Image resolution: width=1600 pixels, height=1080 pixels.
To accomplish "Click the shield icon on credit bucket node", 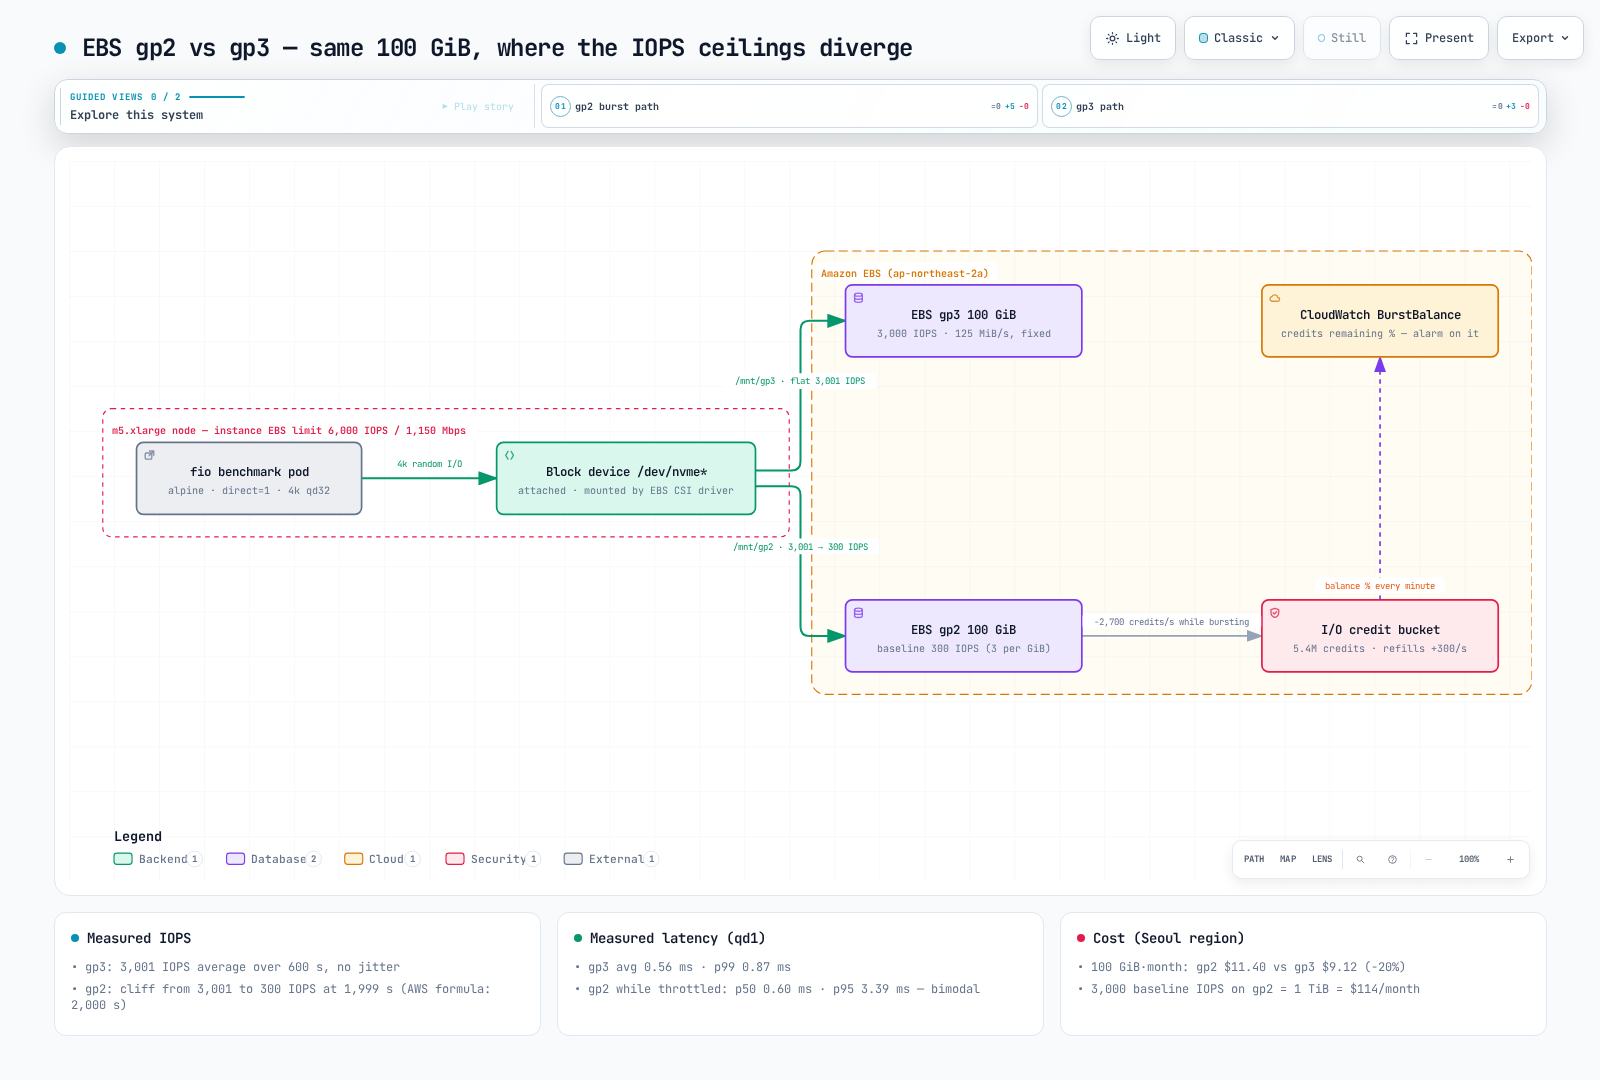I will [1275, 613].
